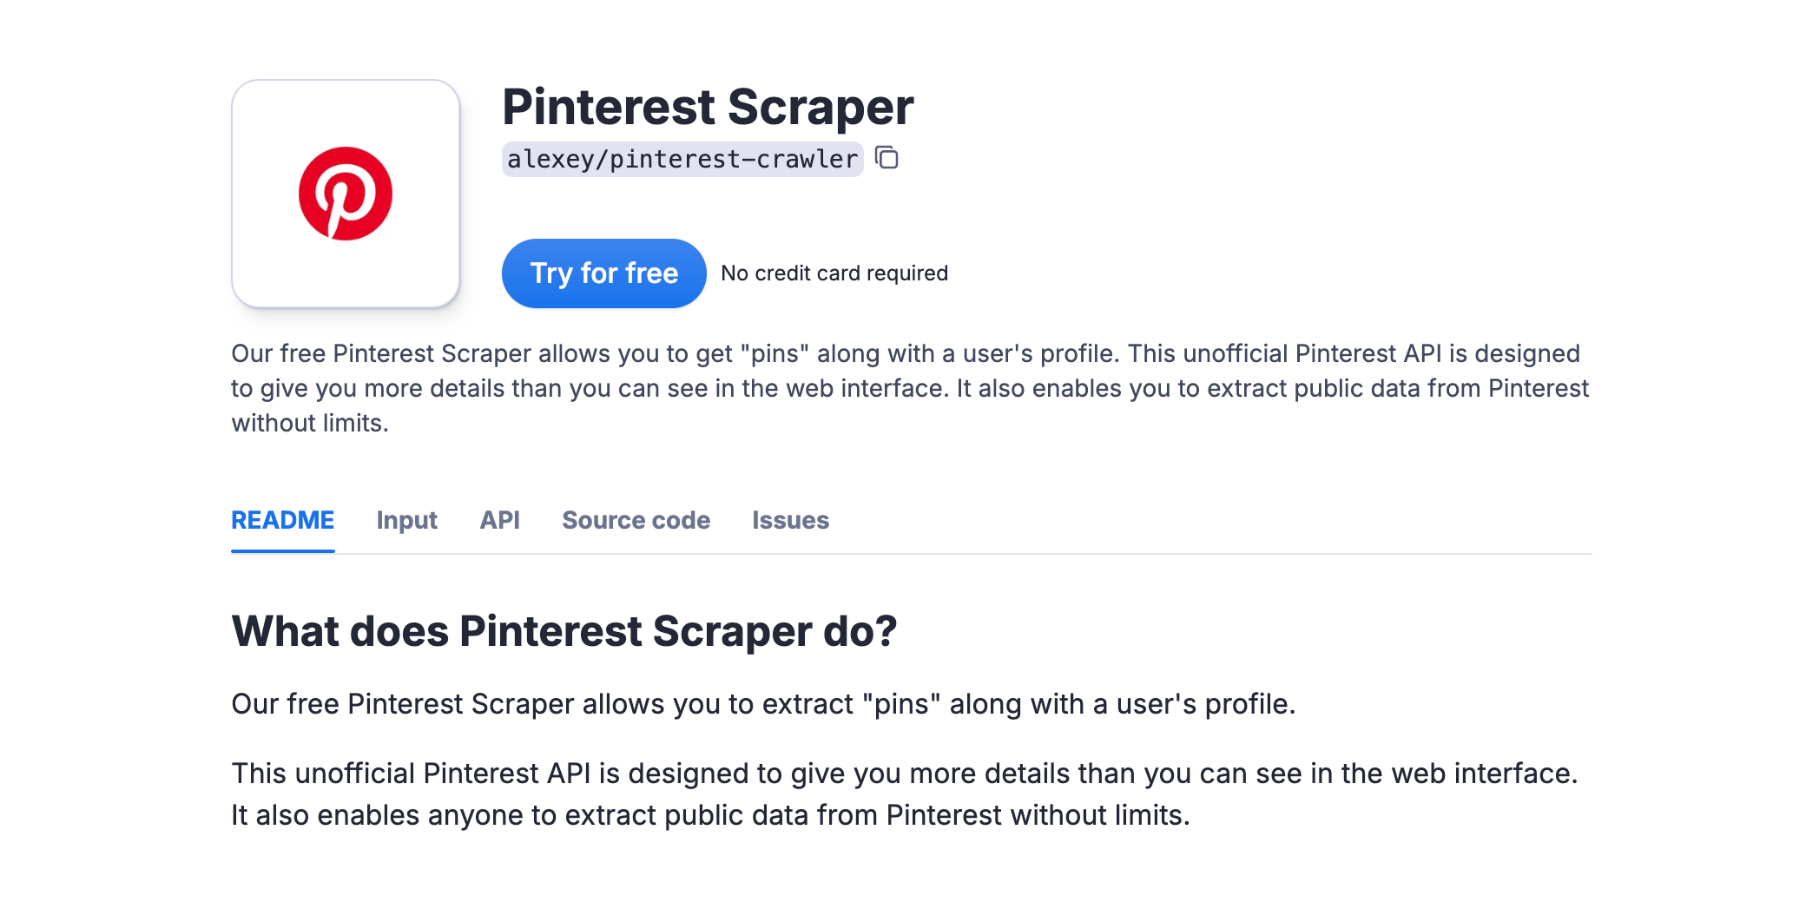Go to the Source code tab
Viewport: 1808px width, 900px height.
coord(636,520)
